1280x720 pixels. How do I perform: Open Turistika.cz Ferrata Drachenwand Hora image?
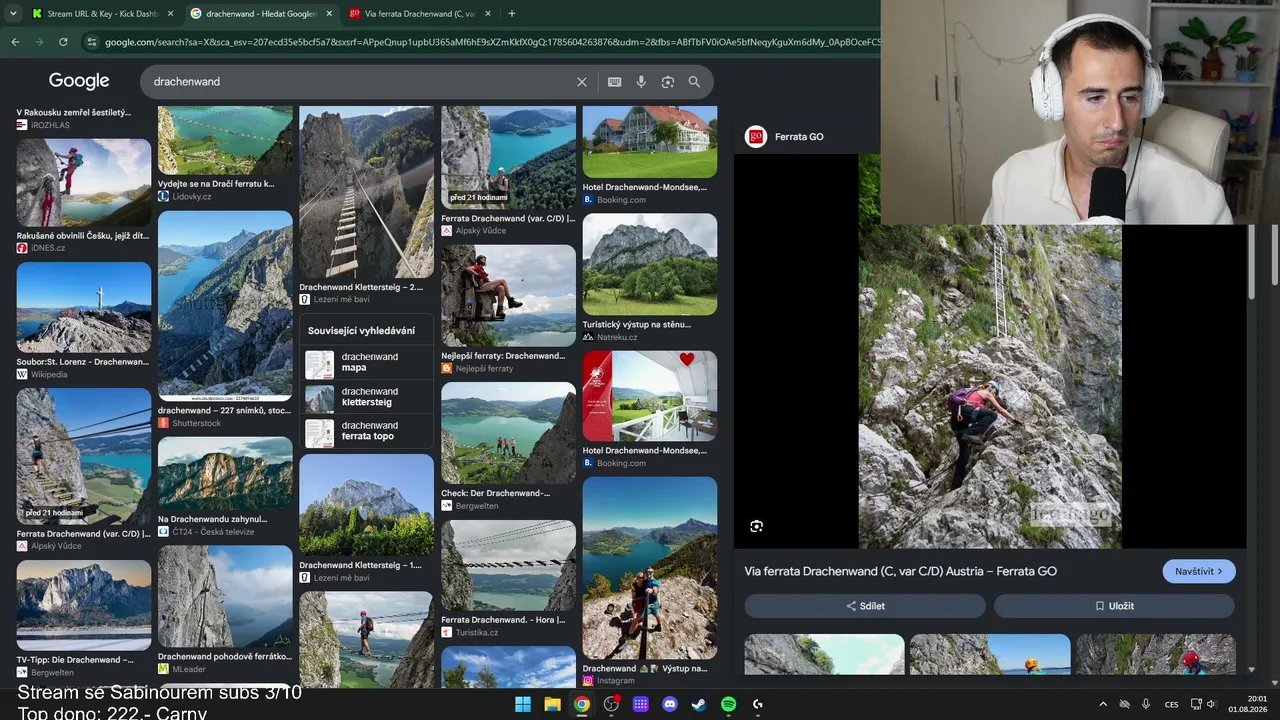[508, 565]
